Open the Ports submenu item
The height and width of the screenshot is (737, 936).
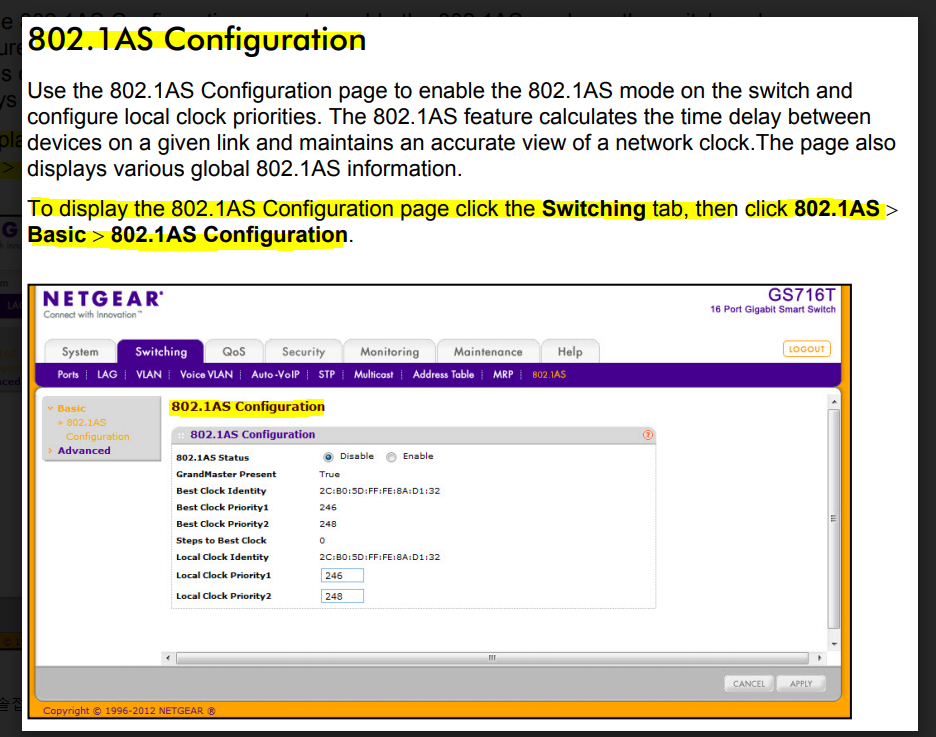click(68, 374)
